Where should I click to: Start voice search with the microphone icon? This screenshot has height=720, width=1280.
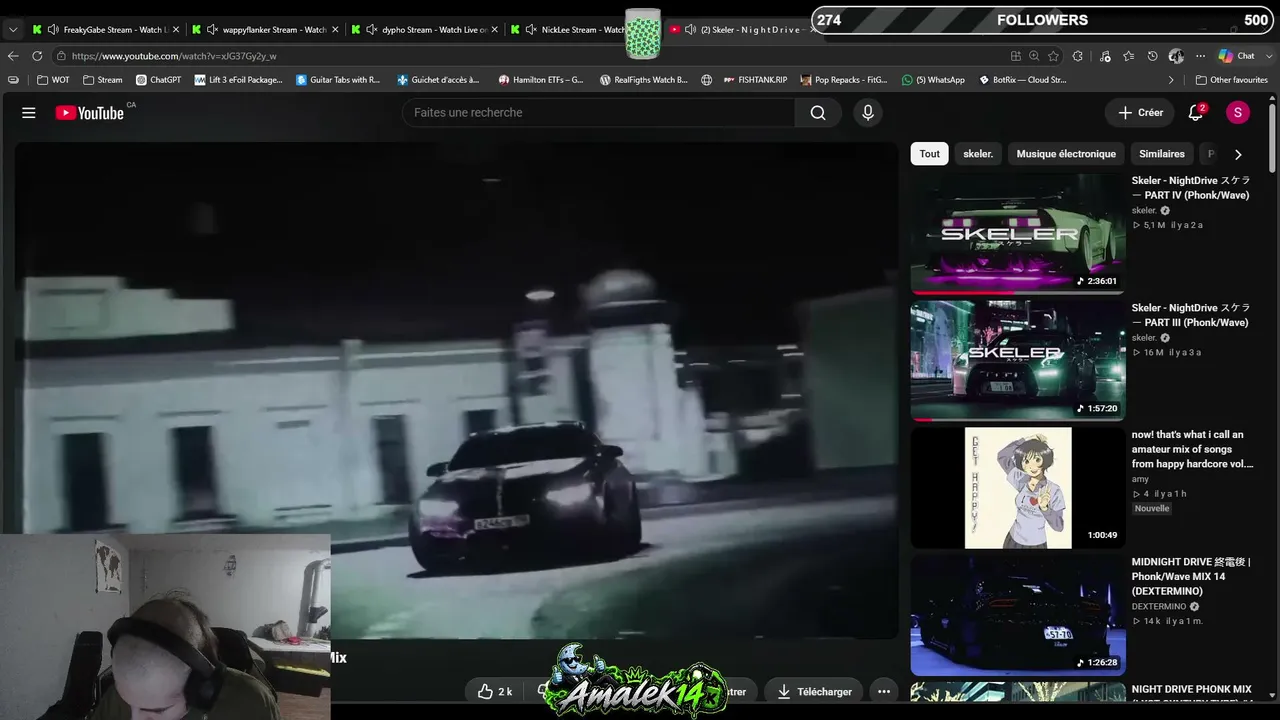(868, 113)
